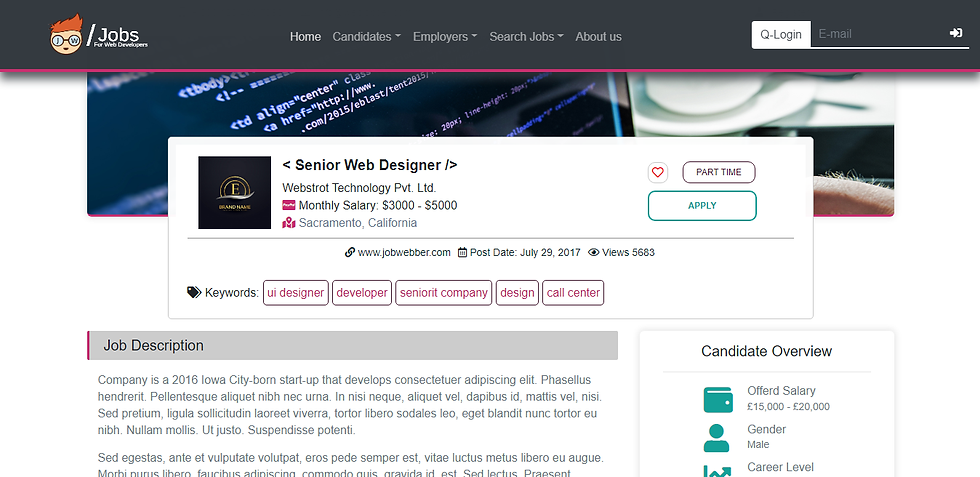Click the calendar icon near Post Date

point(462,253)
